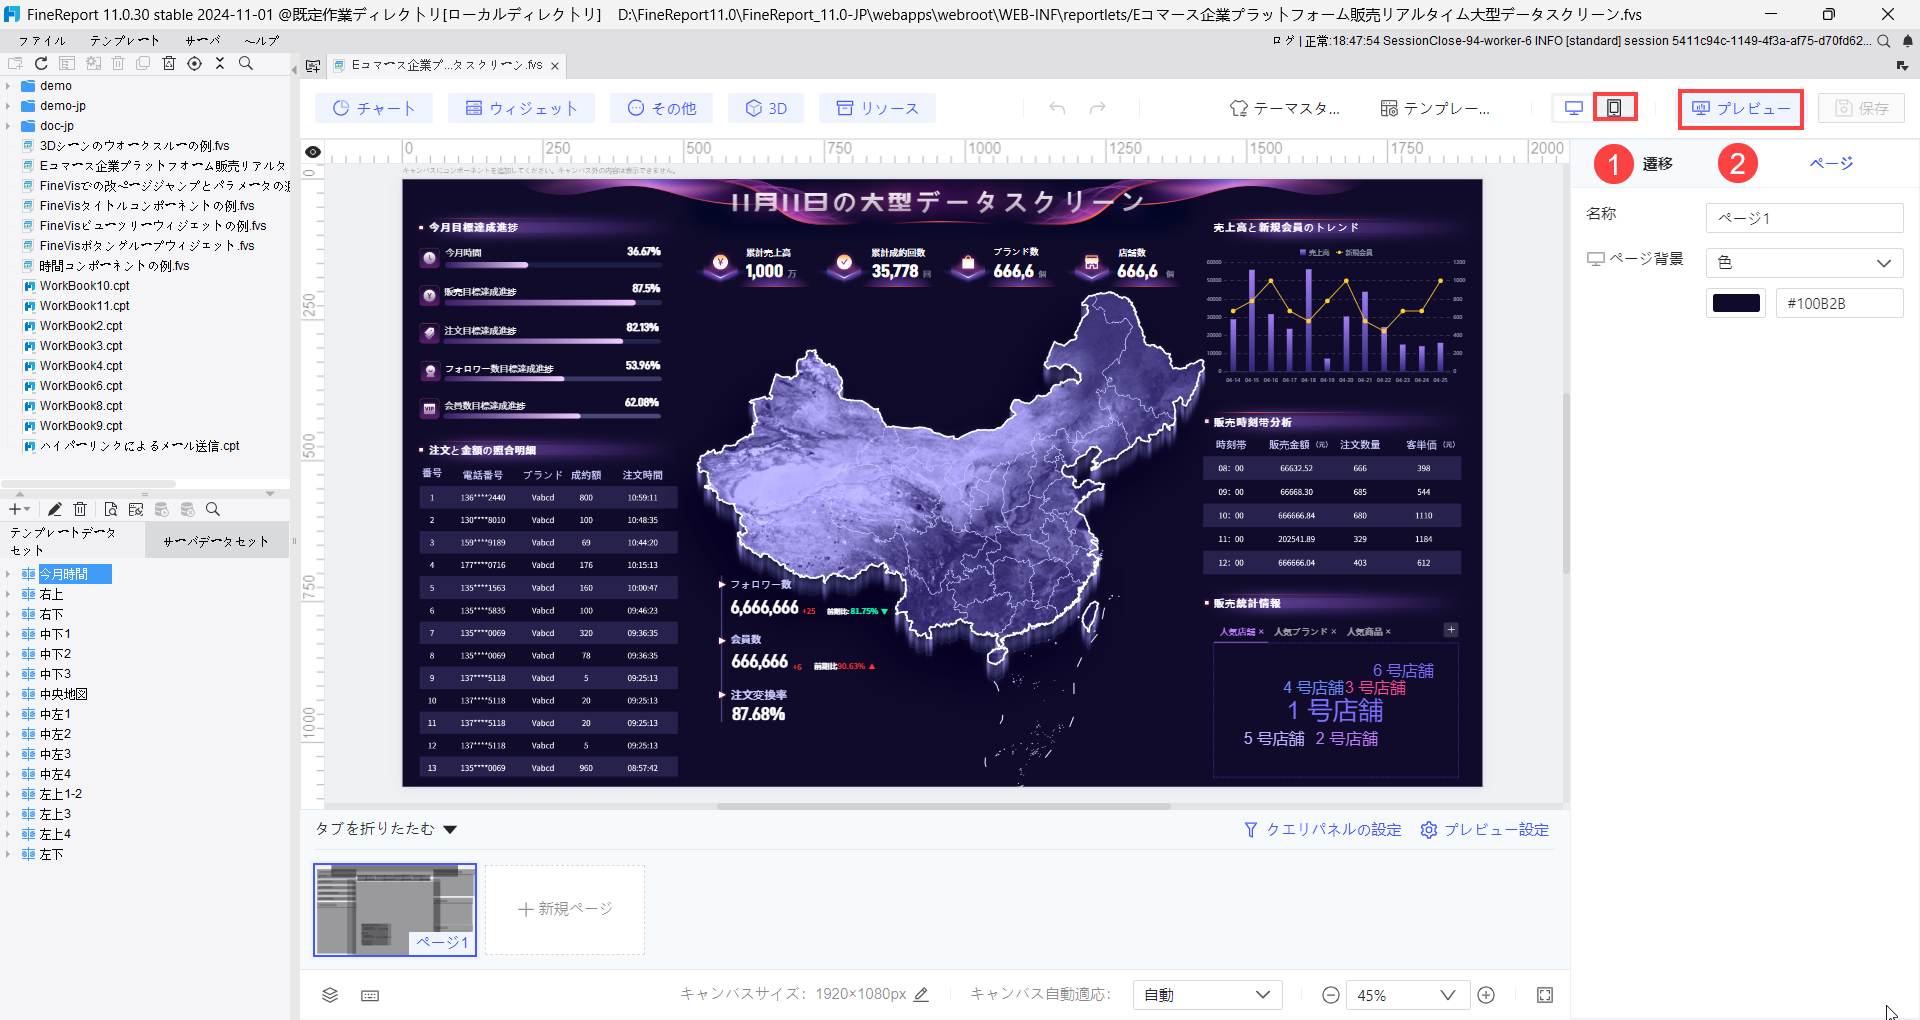
Task: Open the add dataset plus dropdown
Action: pyautogui.click(x=19, y=509)
